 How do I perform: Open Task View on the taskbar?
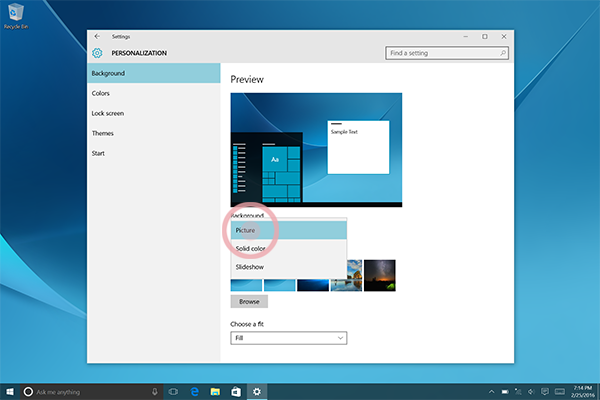(173, 392)
